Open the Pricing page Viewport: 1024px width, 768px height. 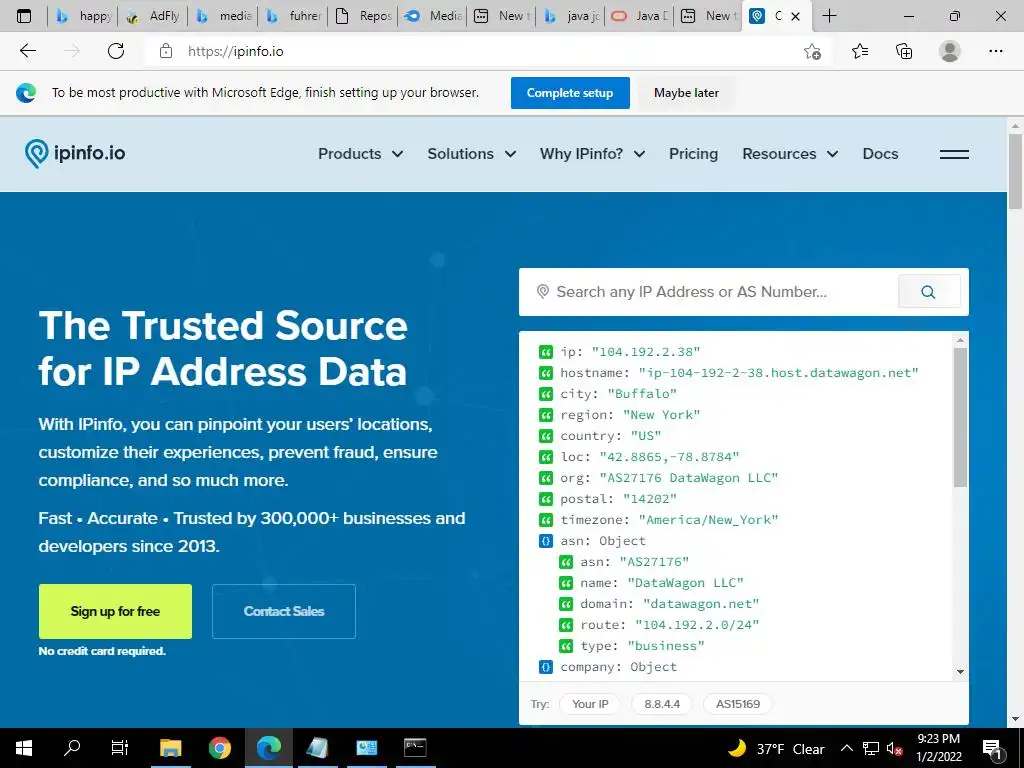click(694, 154)
